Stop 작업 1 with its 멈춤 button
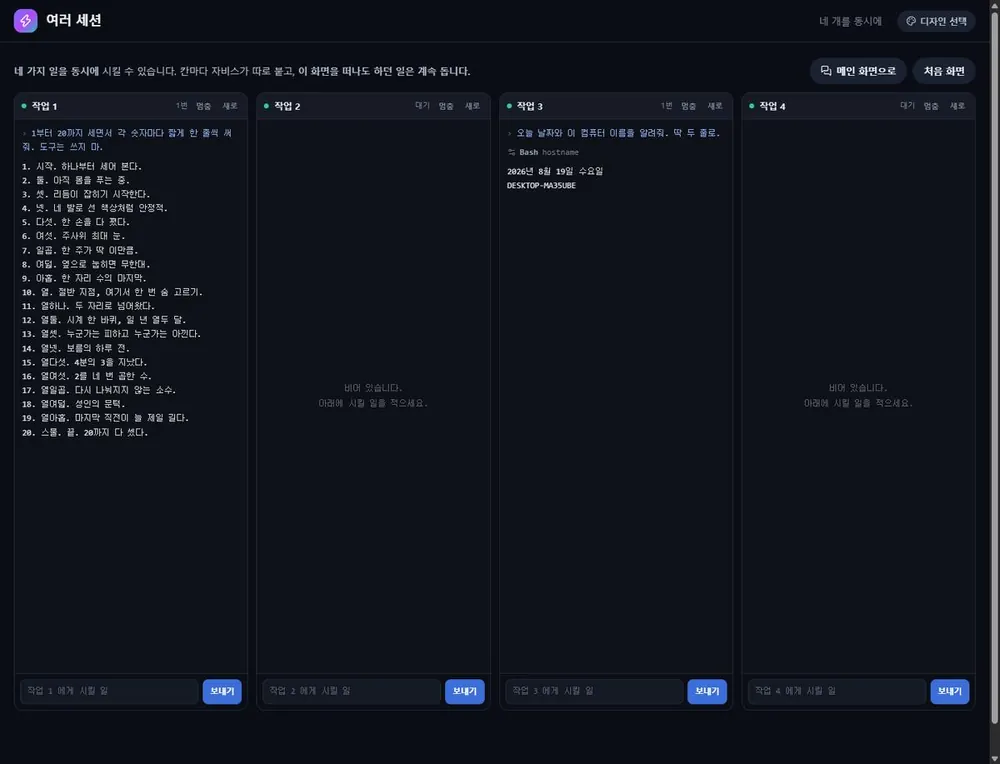The image size is (1000, 764). (203, 106)
